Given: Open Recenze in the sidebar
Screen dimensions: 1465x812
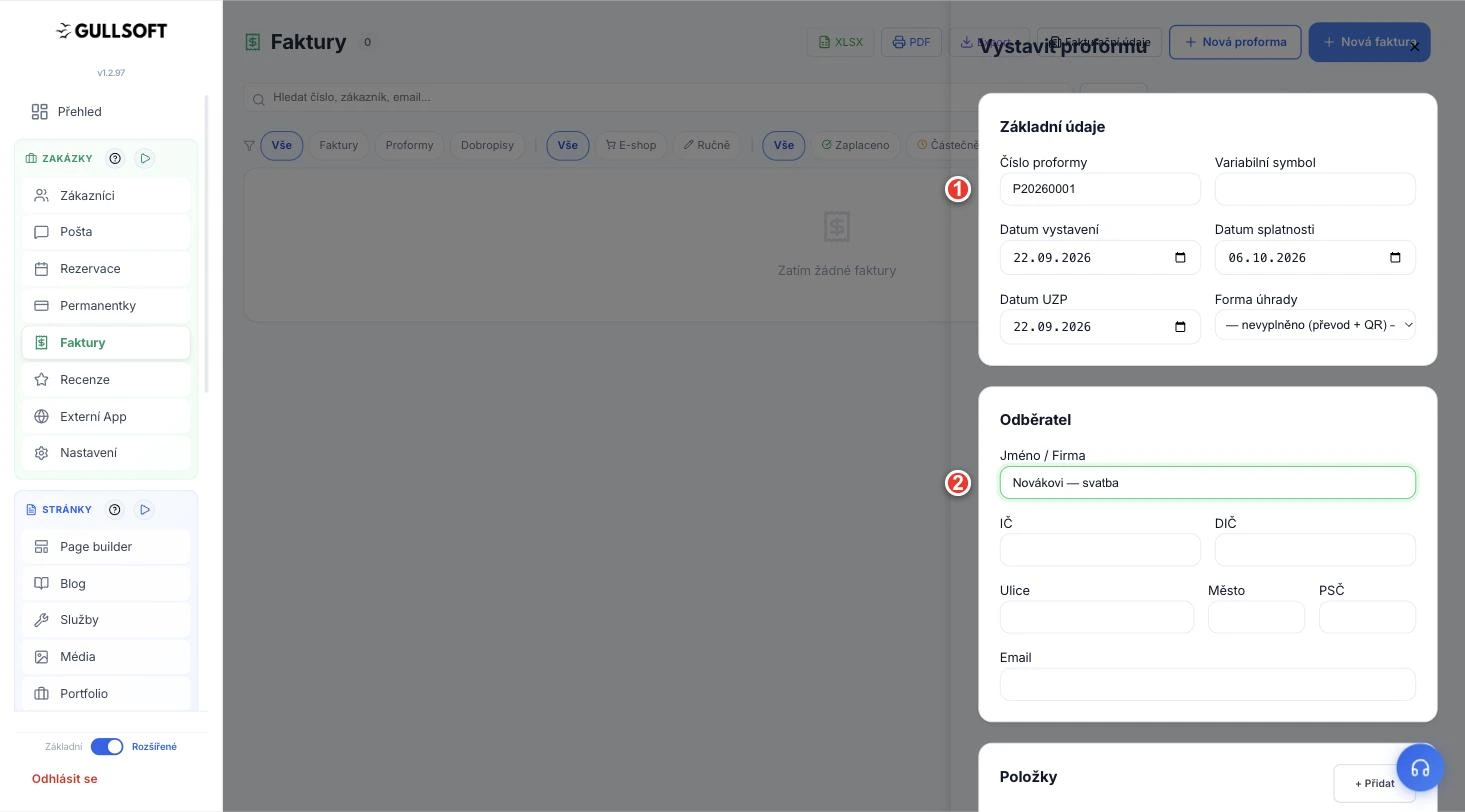Looking at the screenshot, I should click(106, 380).
